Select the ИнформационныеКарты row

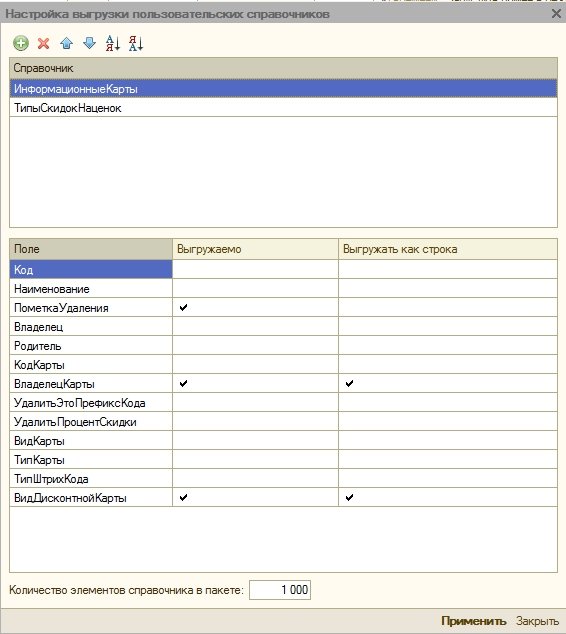[283, 89]
